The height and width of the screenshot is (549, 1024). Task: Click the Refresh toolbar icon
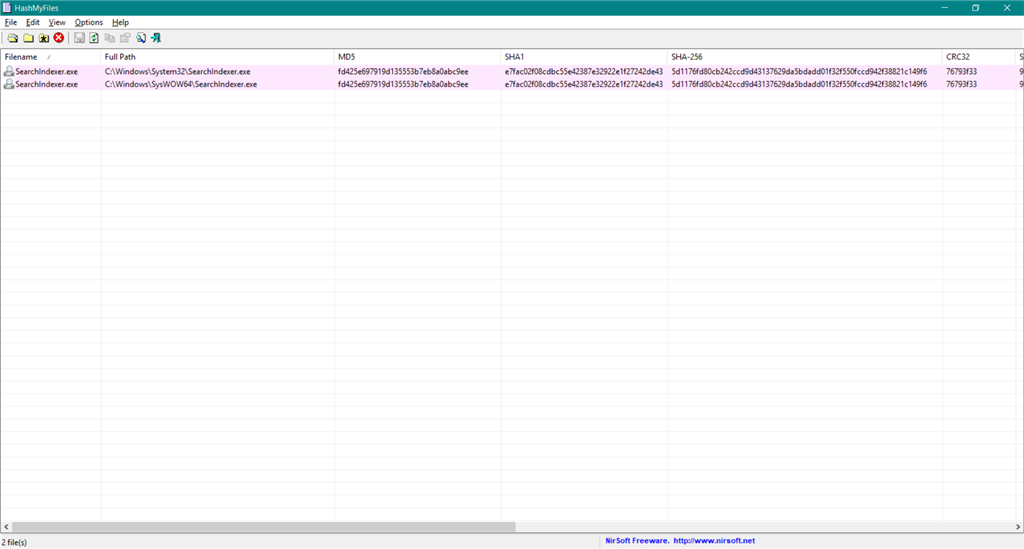pyautogui.click(x=94, y=38)
